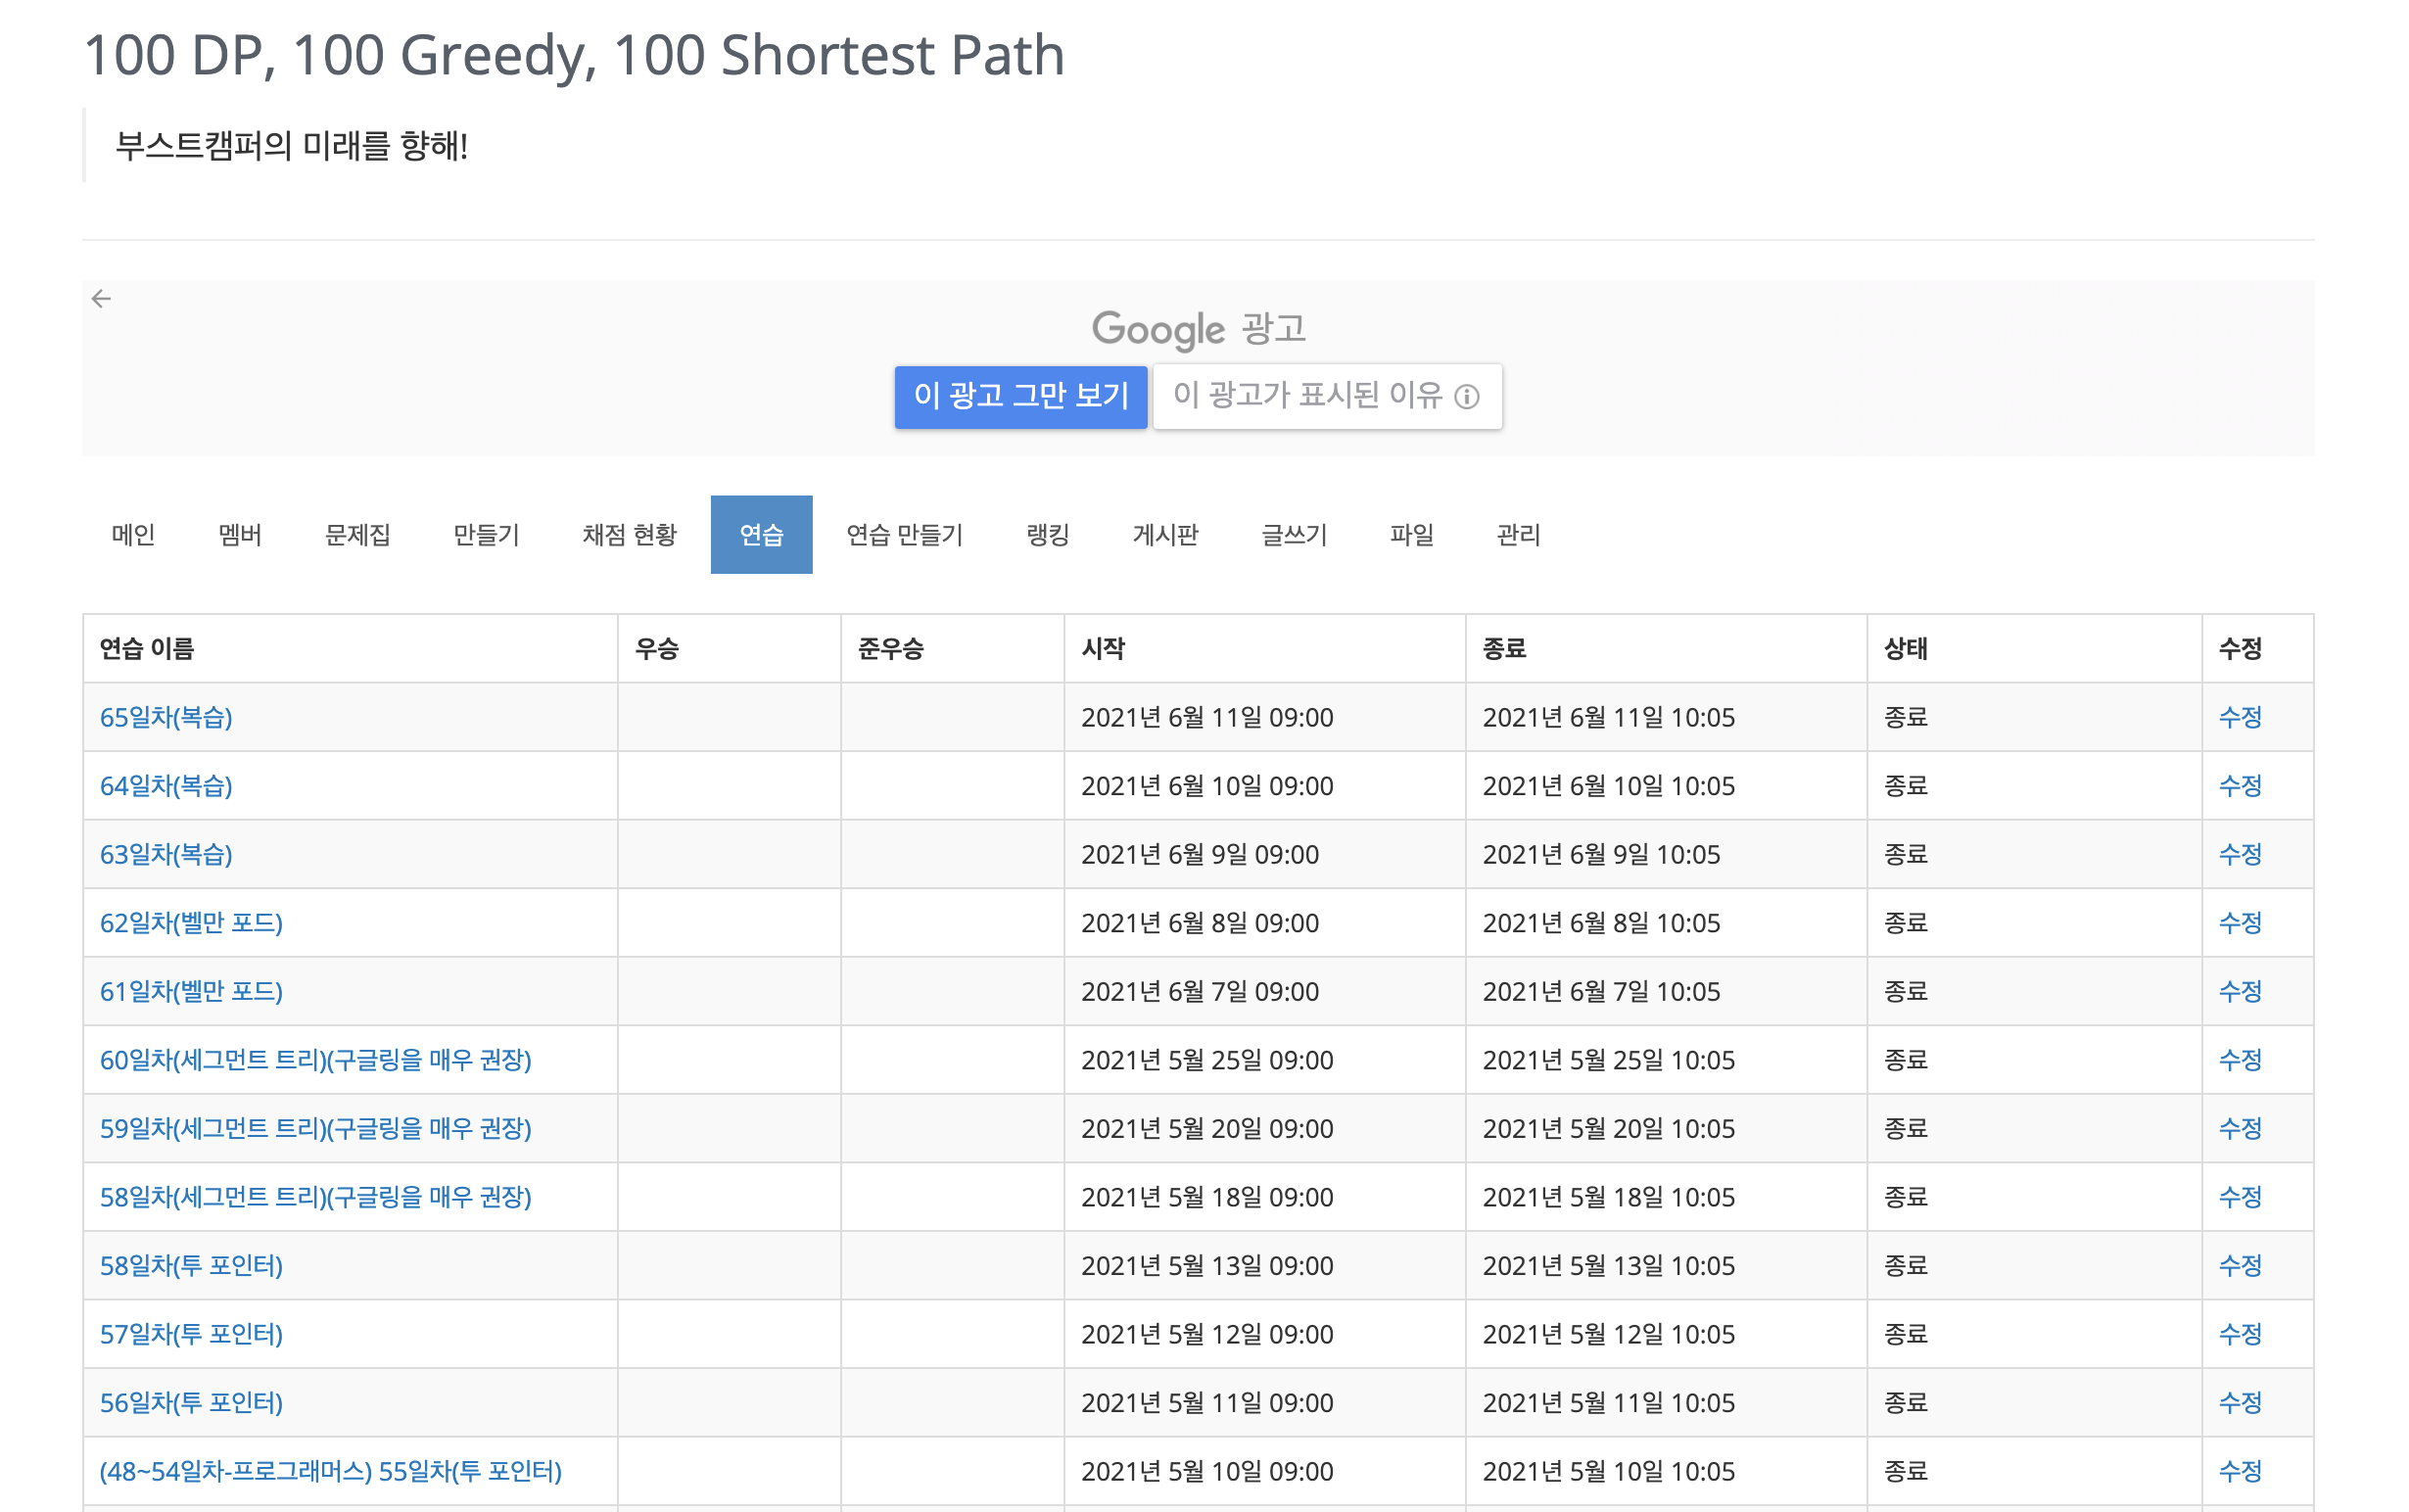Open 60일차(세그먼트 트리) practice link
This screenshot has height=1512, width=2409.
coord(315,1060)
